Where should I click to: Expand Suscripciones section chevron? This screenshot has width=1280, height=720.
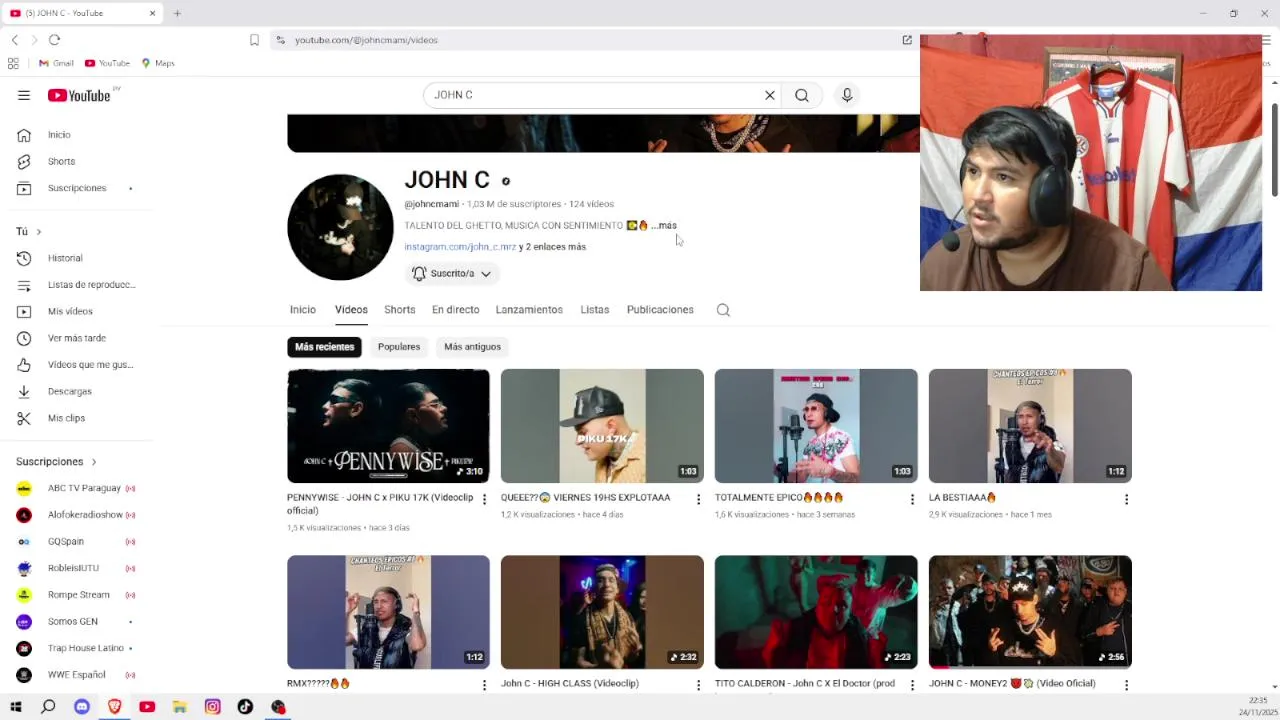[94, 462]
